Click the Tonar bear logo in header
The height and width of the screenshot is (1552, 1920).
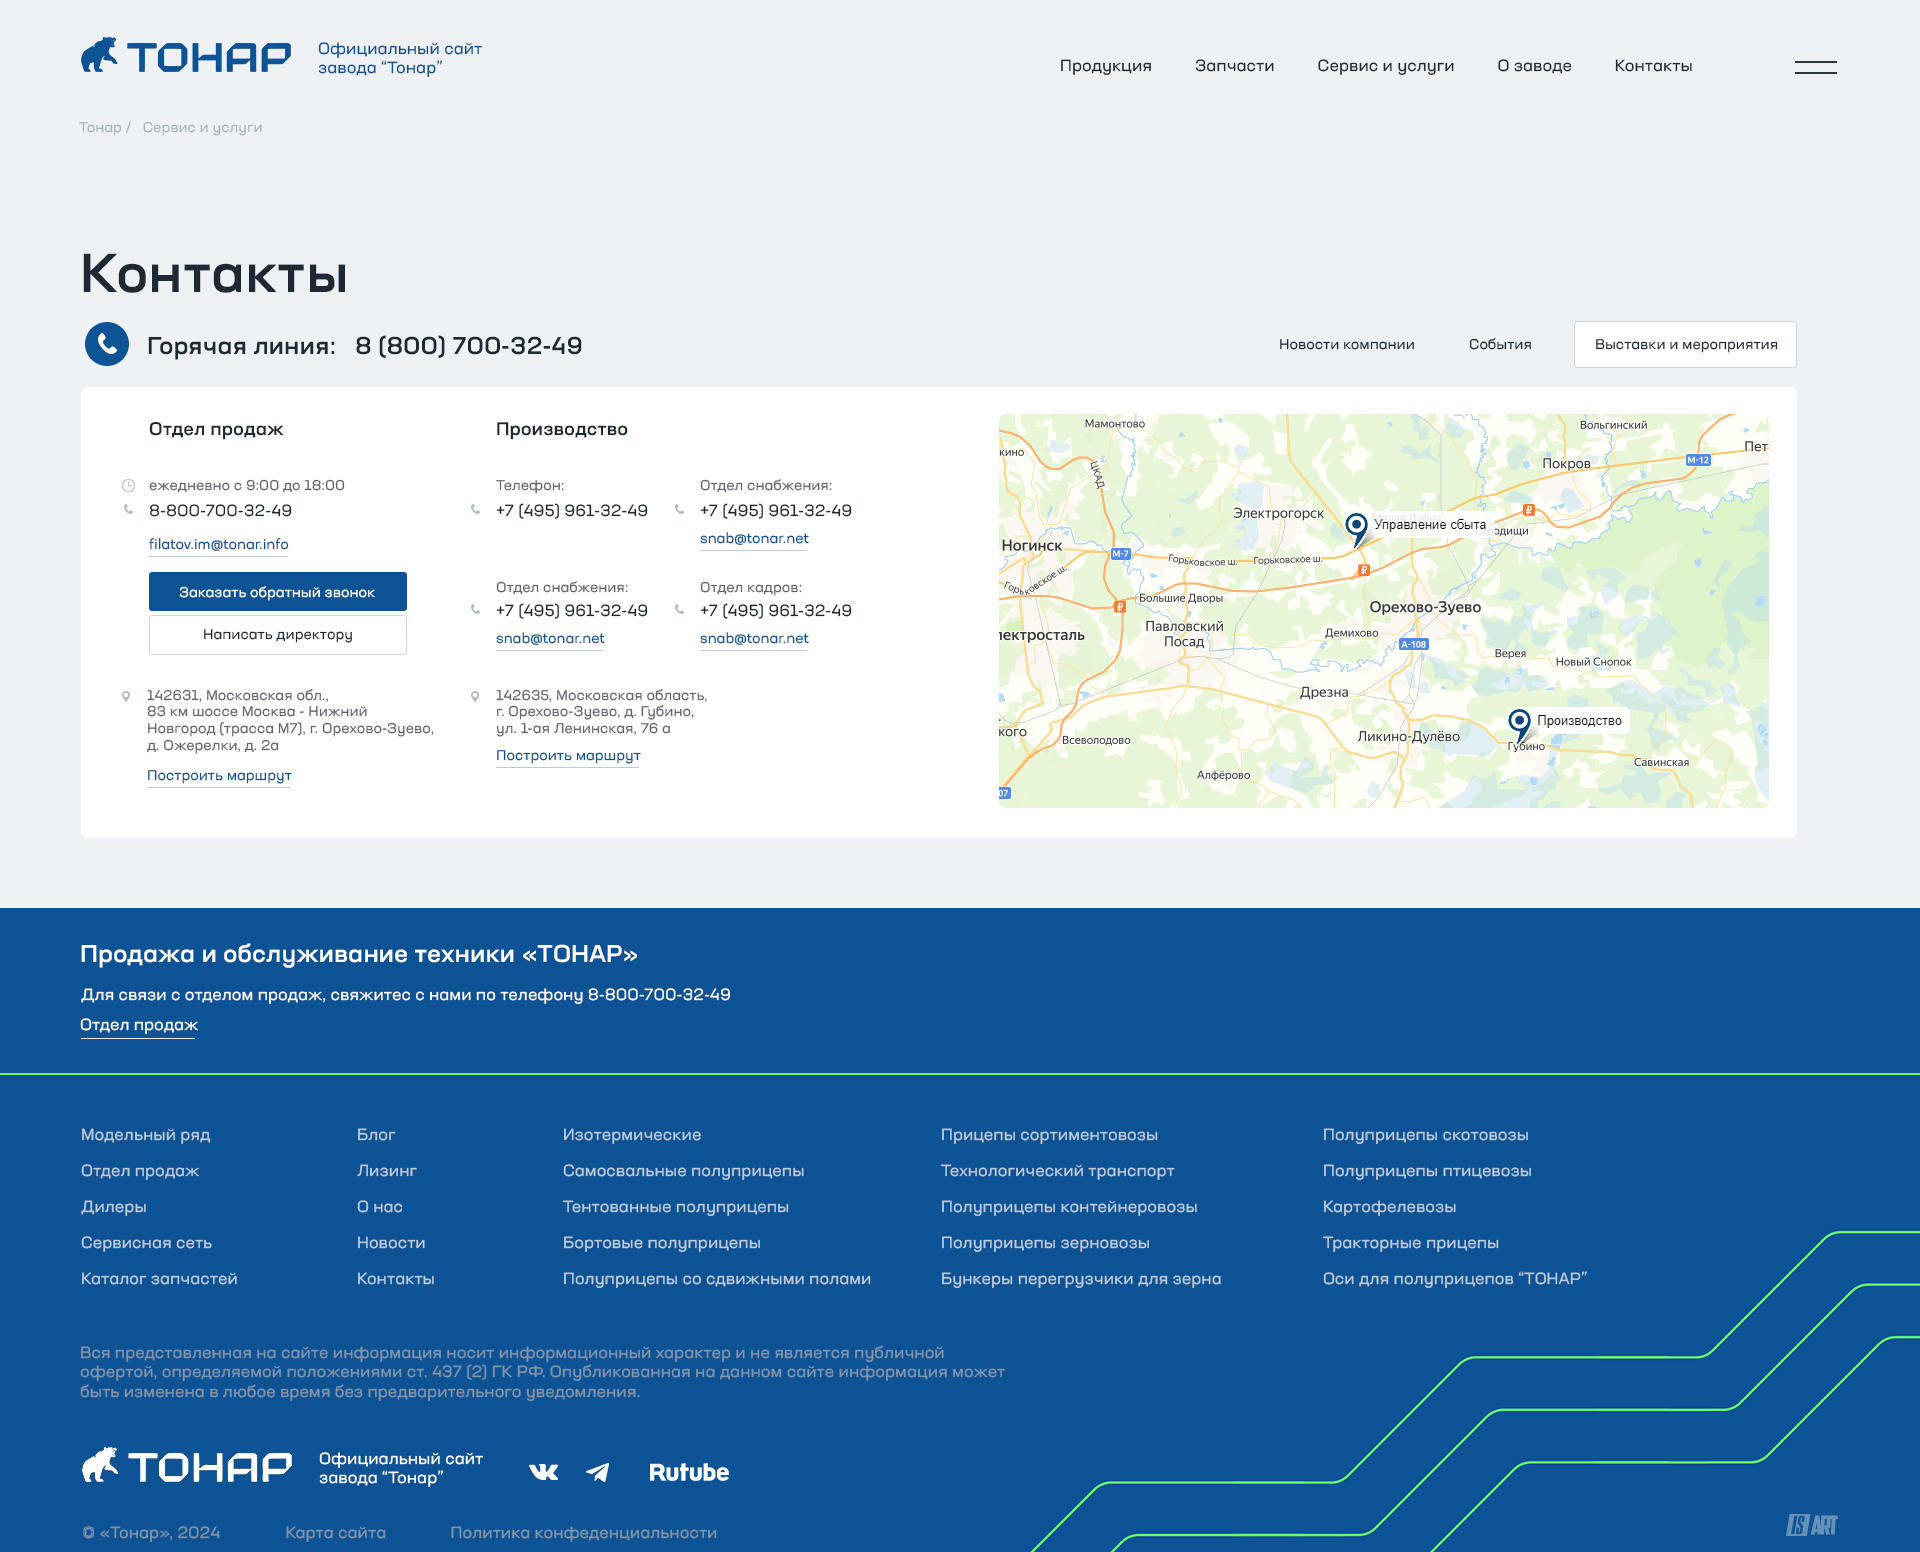pos(186,56)
